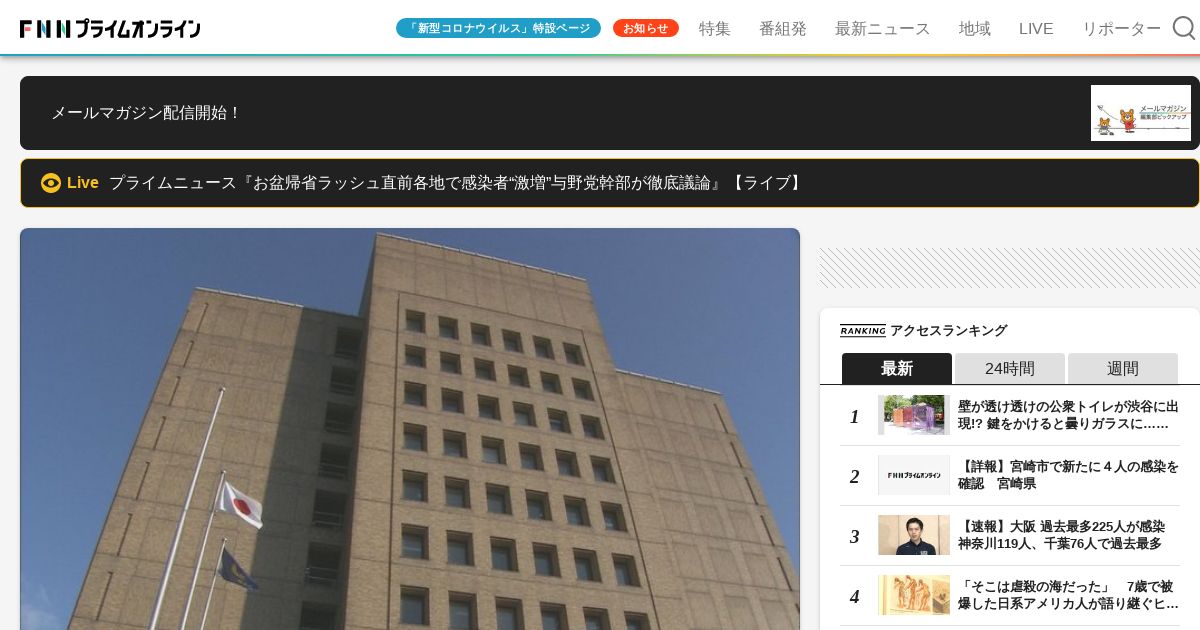Open the search magnifier icon

click(1184, 28)
